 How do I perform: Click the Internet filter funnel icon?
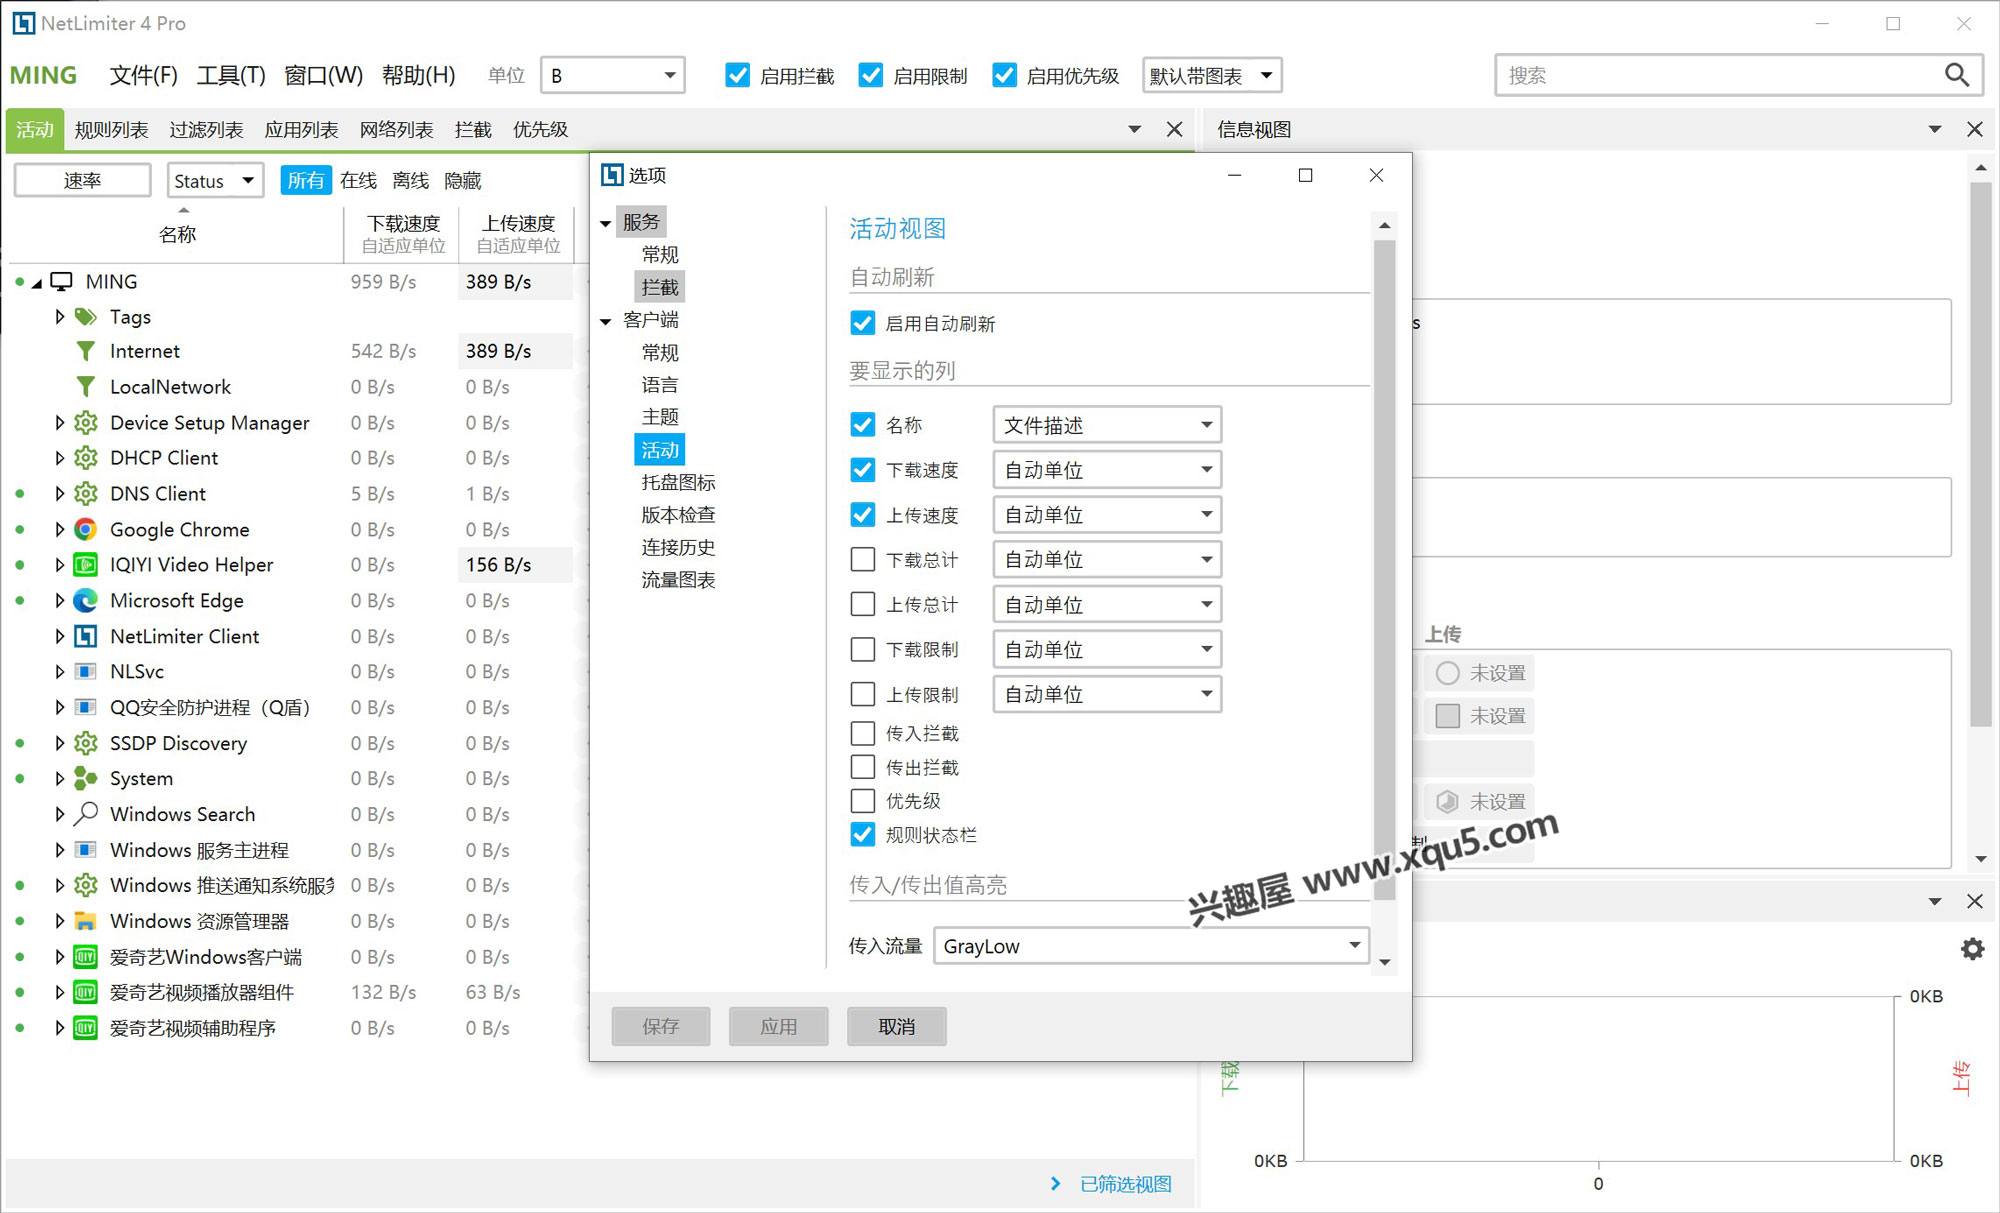coord(86,351)
